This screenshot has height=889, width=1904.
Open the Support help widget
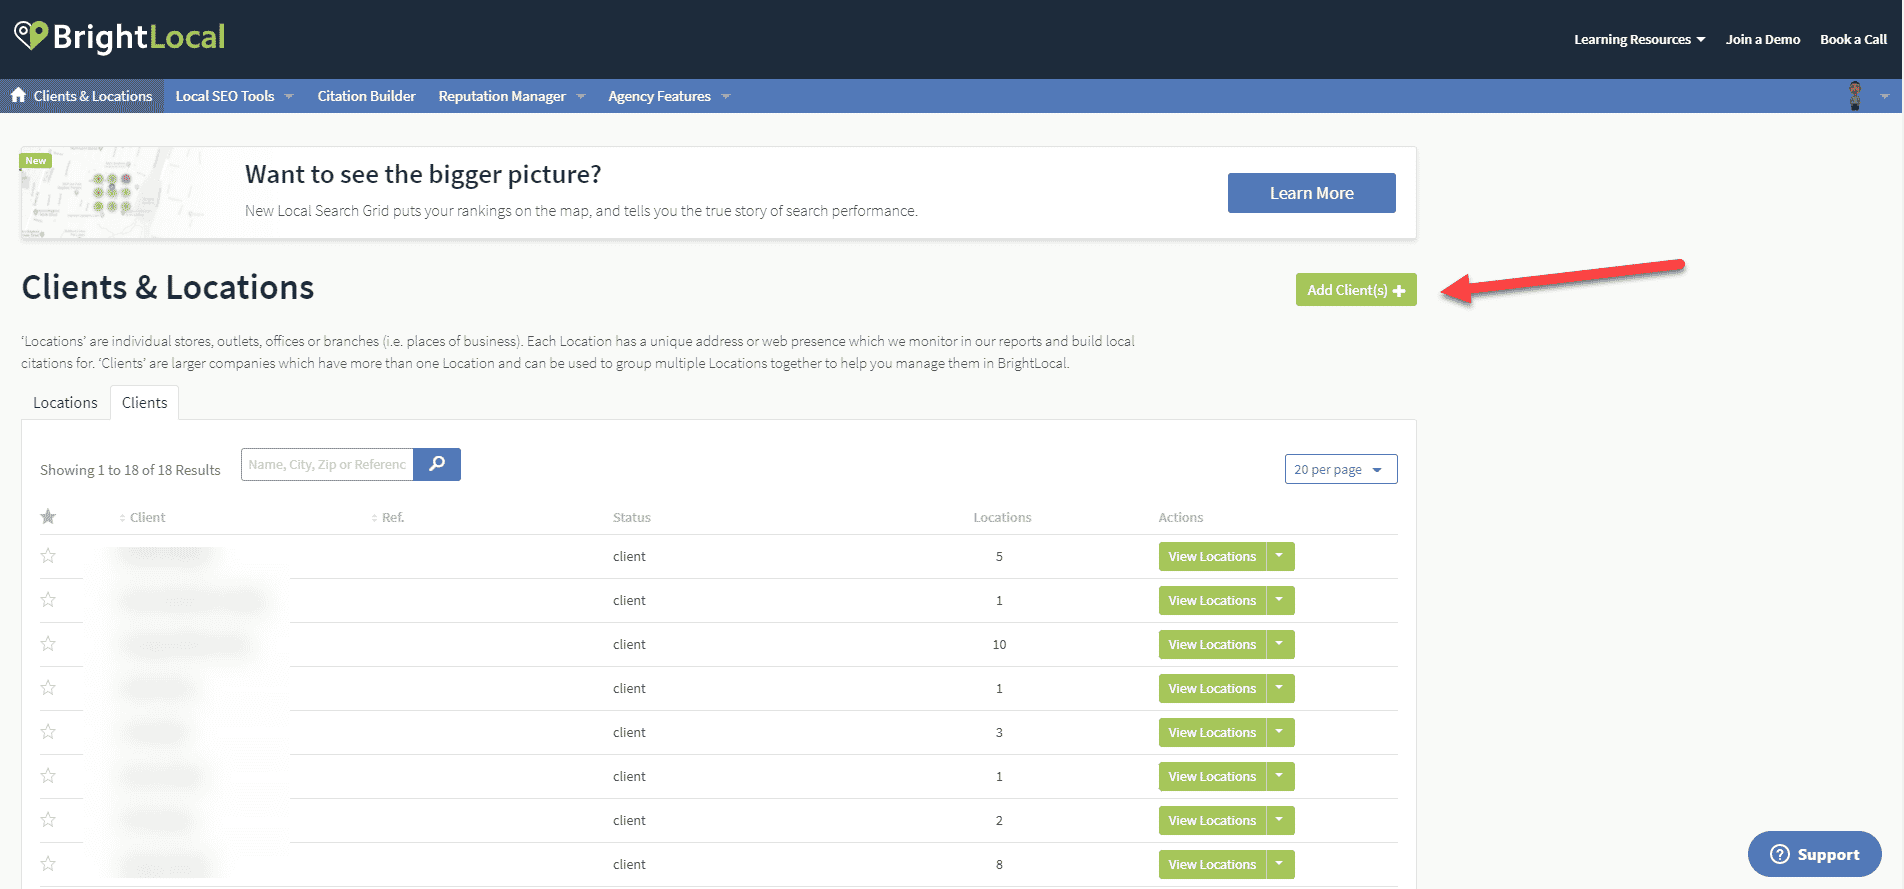pyautogui.click(x=1814, y=854)
